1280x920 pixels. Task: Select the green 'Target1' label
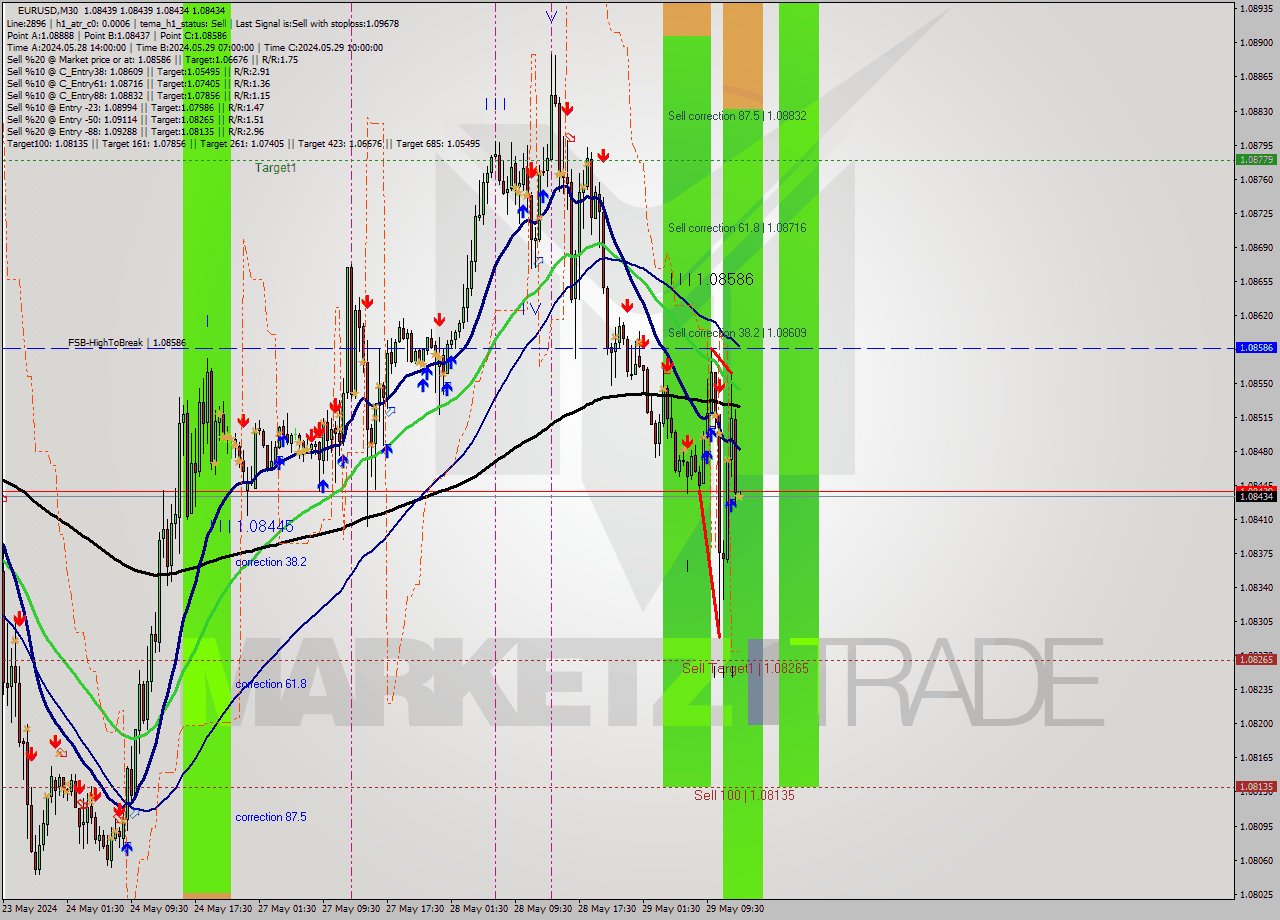click(275, 168)
